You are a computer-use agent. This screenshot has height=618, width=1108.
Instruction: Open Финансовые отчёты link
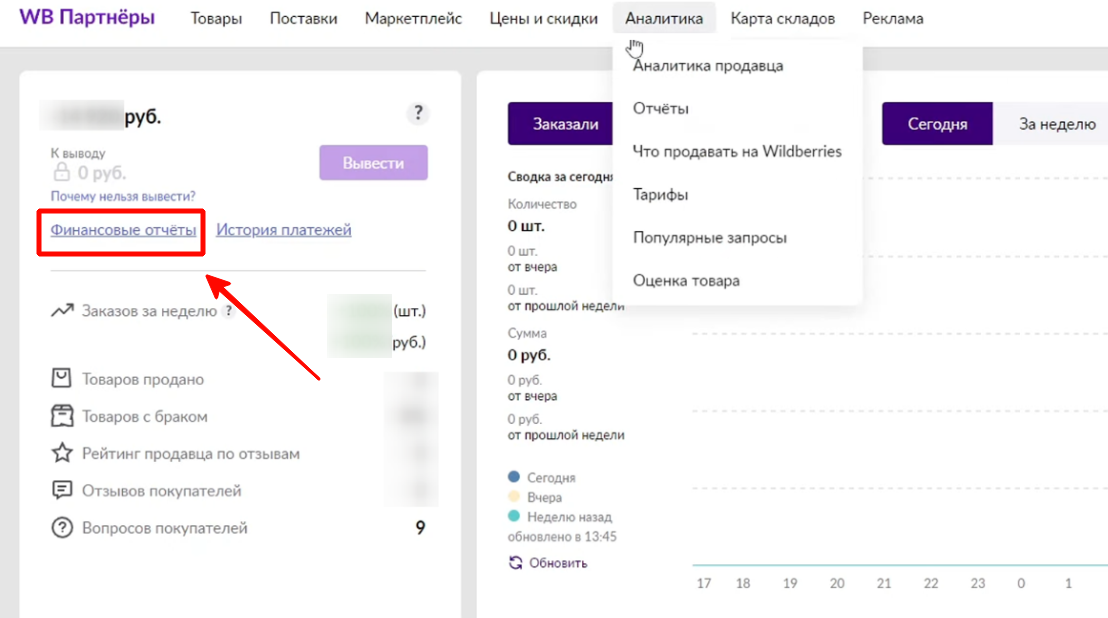[x=123, y=230]
